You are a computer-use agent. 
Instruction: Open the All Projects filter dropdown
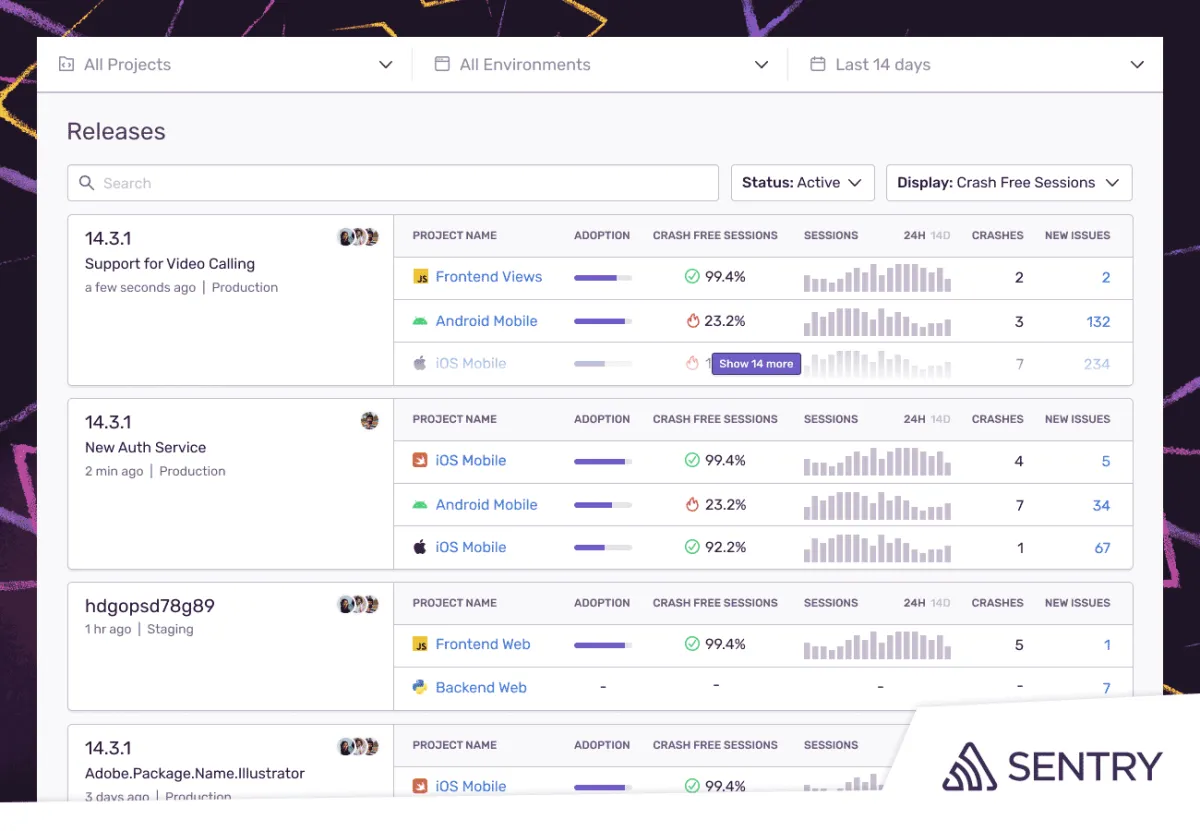pos(225,65)
